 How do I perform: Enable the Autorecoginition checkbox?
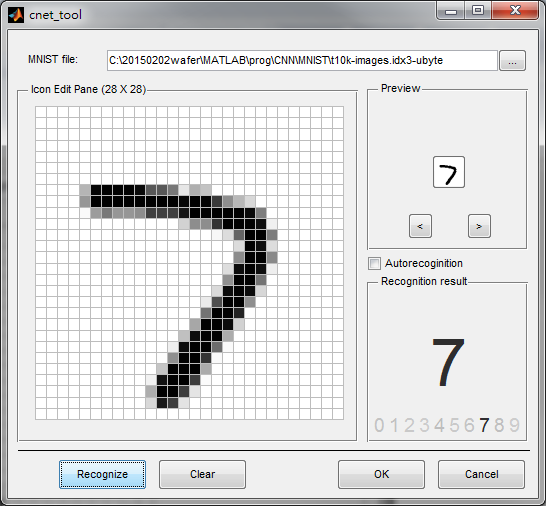coord(374,263)
